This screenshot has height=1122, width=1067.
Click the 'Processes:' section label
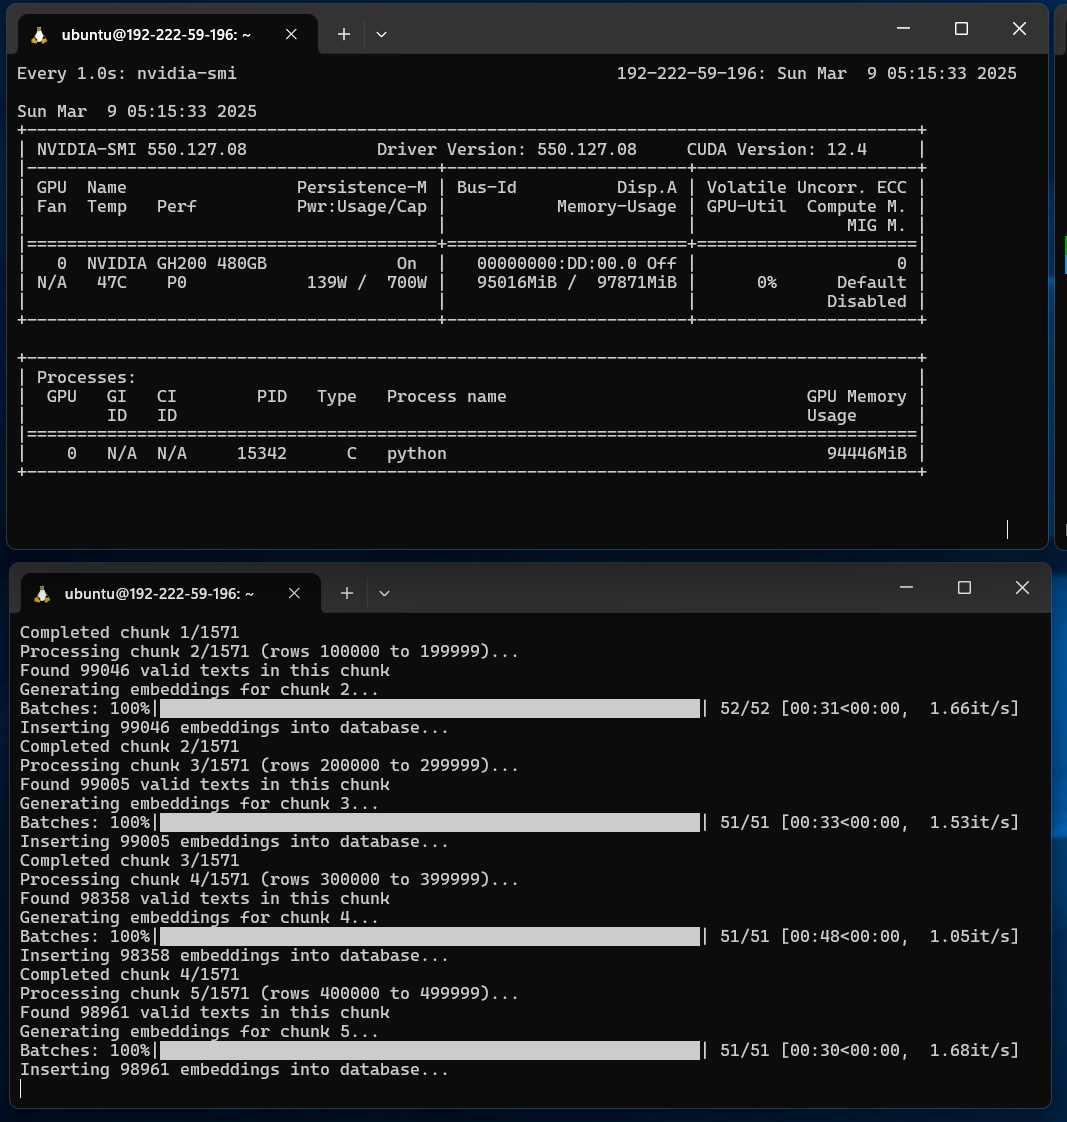86,377
